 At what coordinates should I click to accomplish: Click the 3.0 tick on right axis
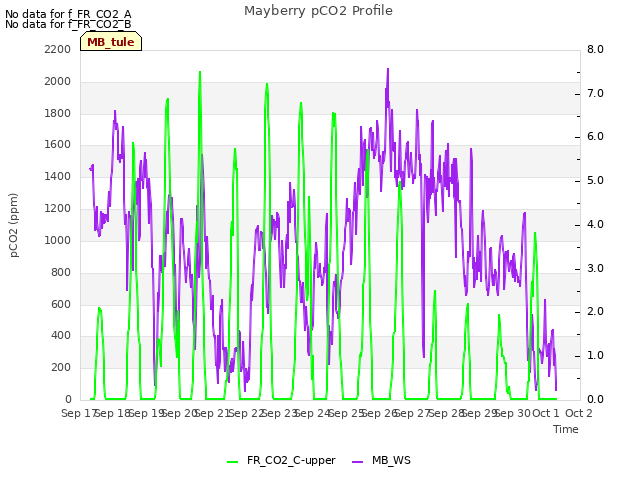(x=595, y=269)
